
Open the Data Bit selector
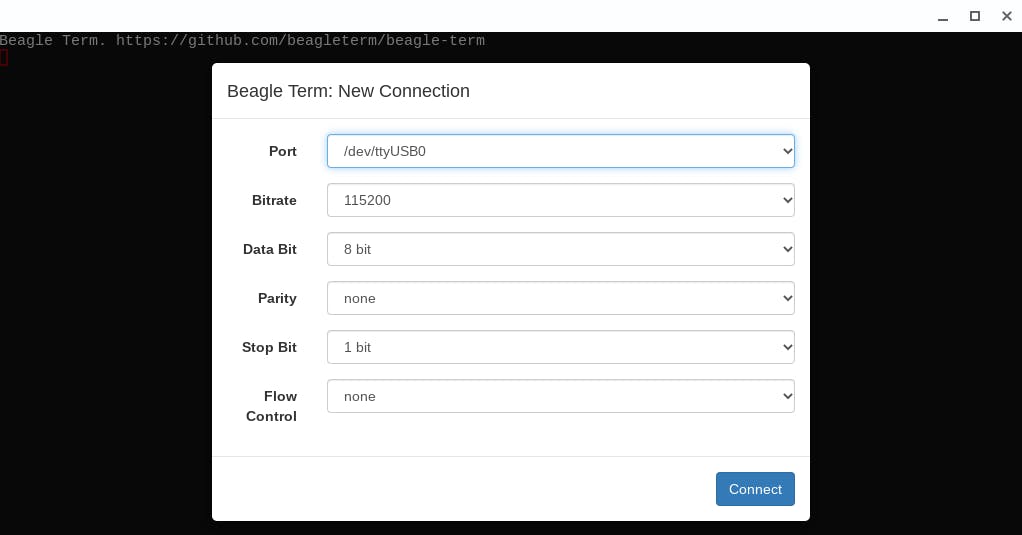click(x=560, y=249)
